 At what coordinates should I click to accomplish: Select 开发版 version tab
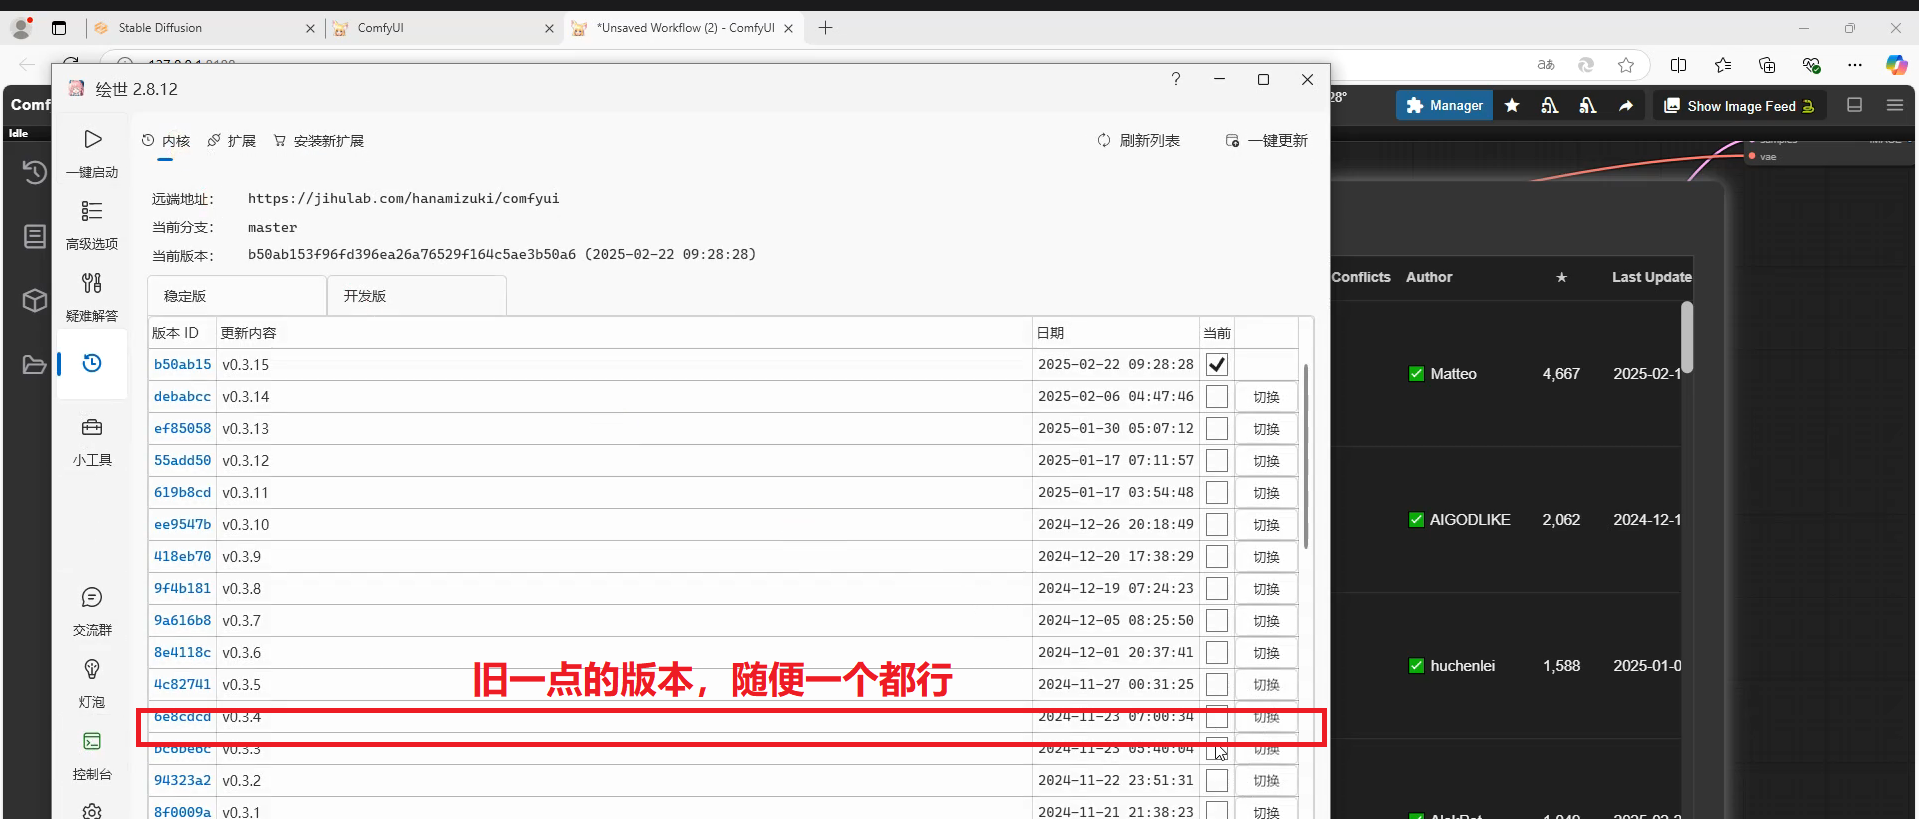point(416,296)
